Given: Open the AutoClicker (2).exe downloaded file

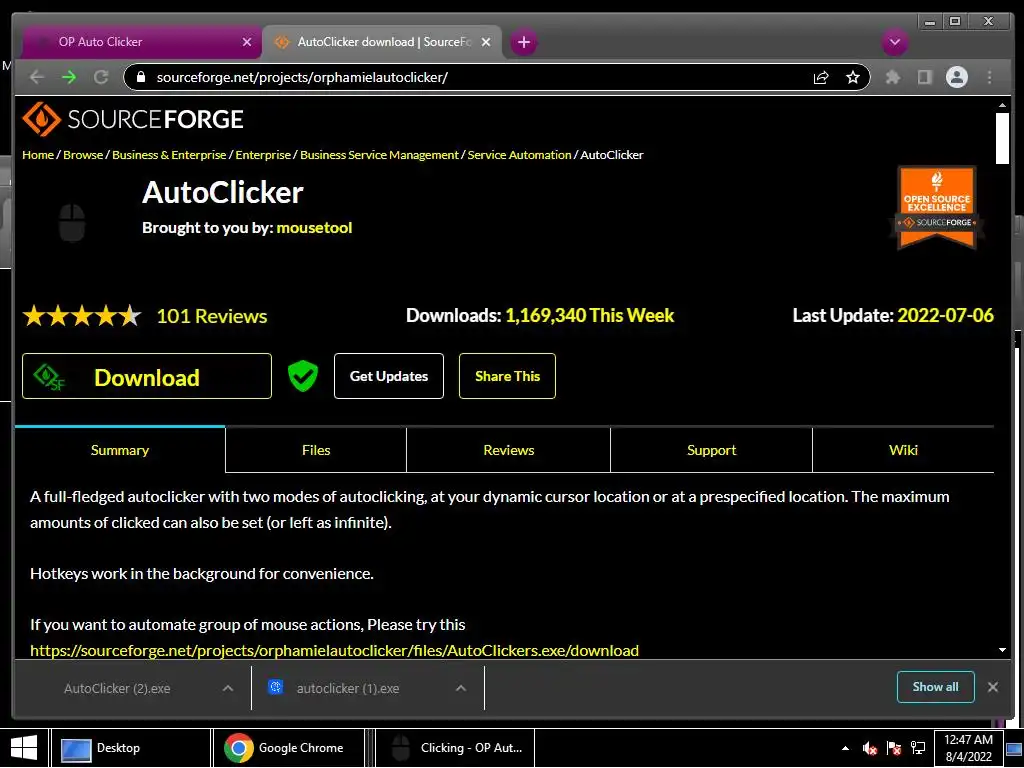Looking at the screenshot, I should 117,688.
